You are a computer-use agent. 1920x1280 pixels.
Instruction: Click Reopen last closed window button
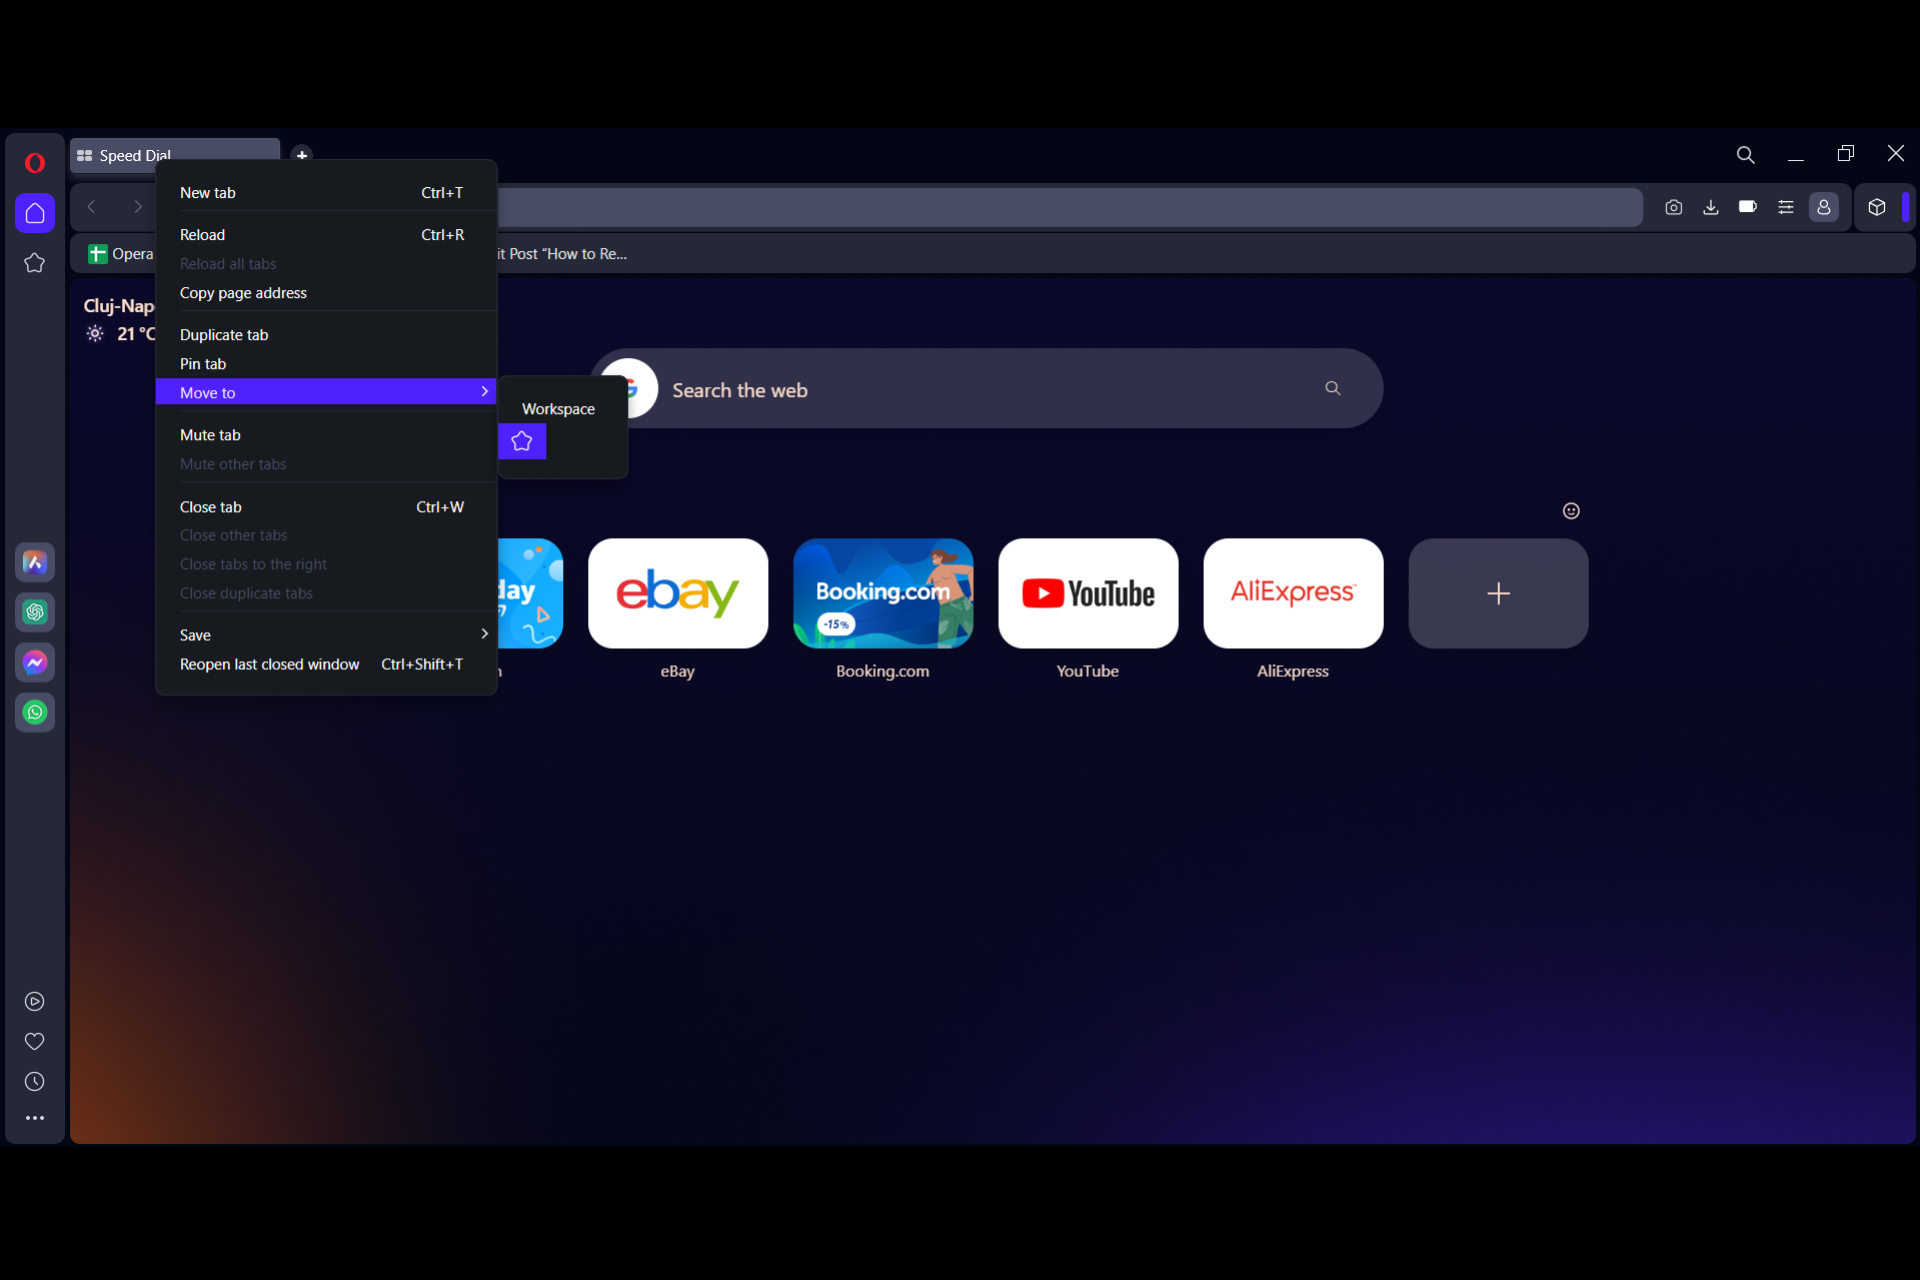click(269, 664)
